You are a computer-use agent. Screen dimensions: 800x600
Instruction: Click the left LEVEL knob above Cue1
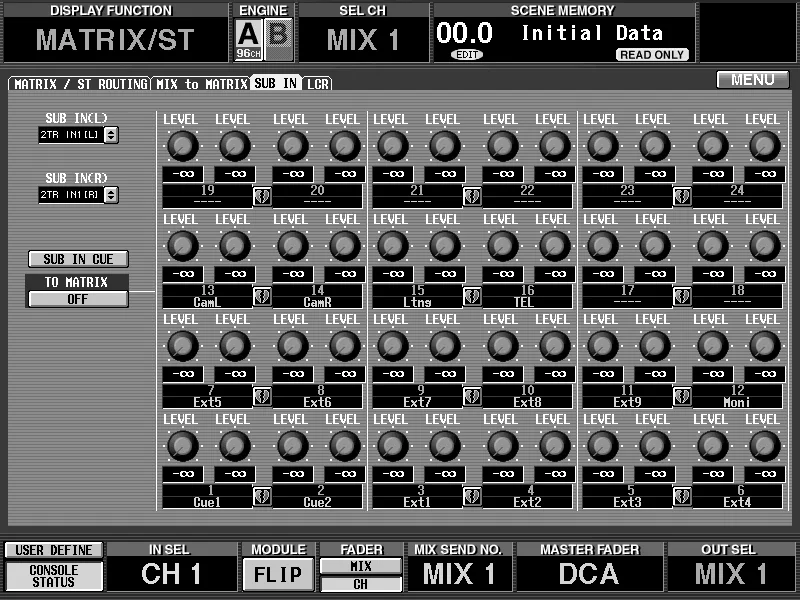pos(182,445)
